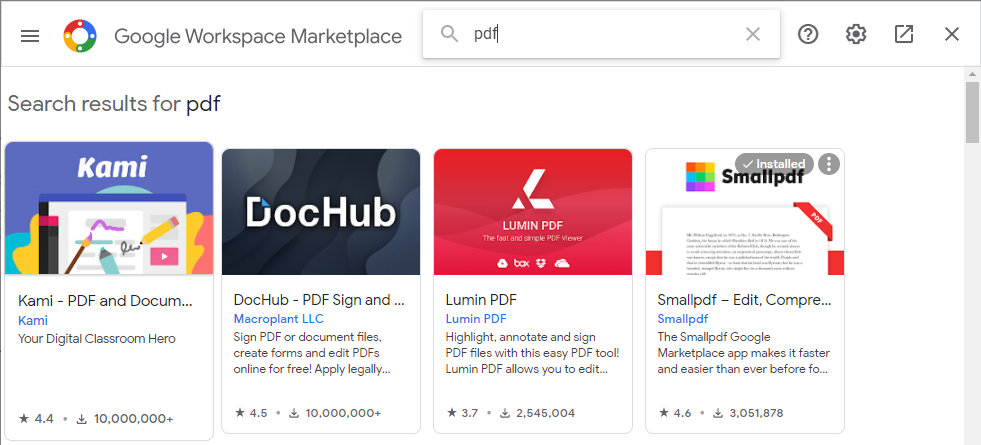Viewport: 981px width, 445px height.
Task: Click Your Digital Classroom Hero text
Action: [97, 339]
